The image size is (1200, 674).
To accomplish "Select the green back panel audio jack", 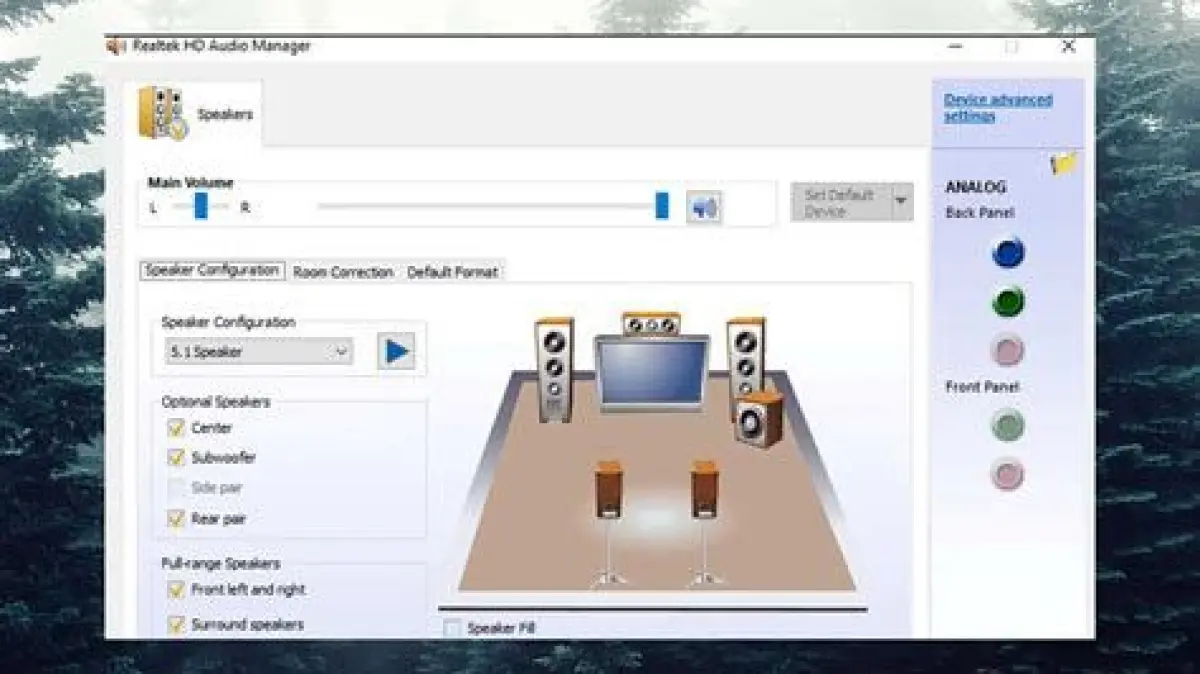I will (x=1008, y=301).
